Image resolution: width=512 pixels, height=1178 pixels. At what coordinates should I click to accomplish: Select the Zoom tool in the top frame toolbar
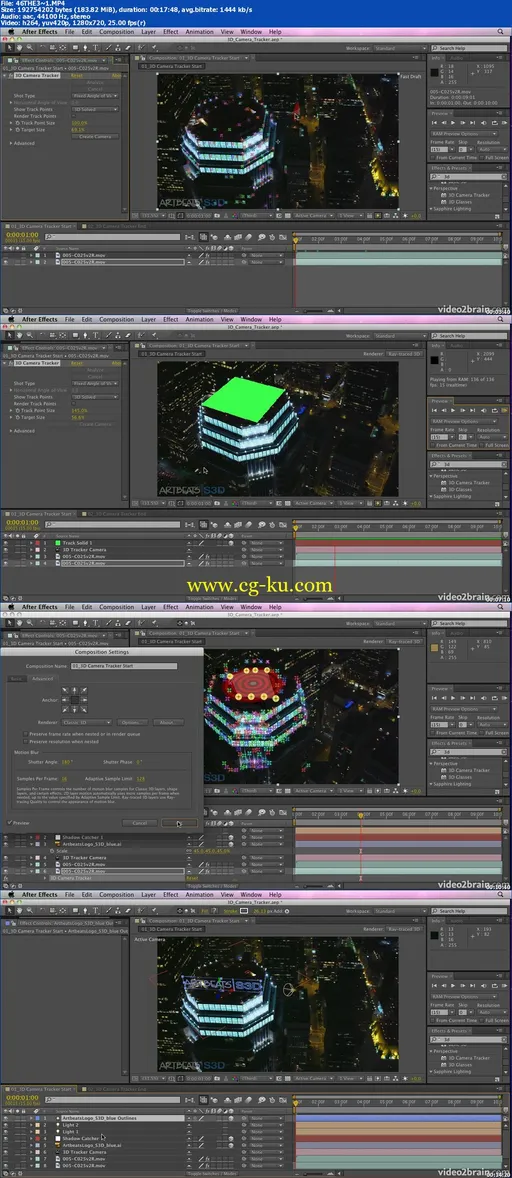[29, 48]
